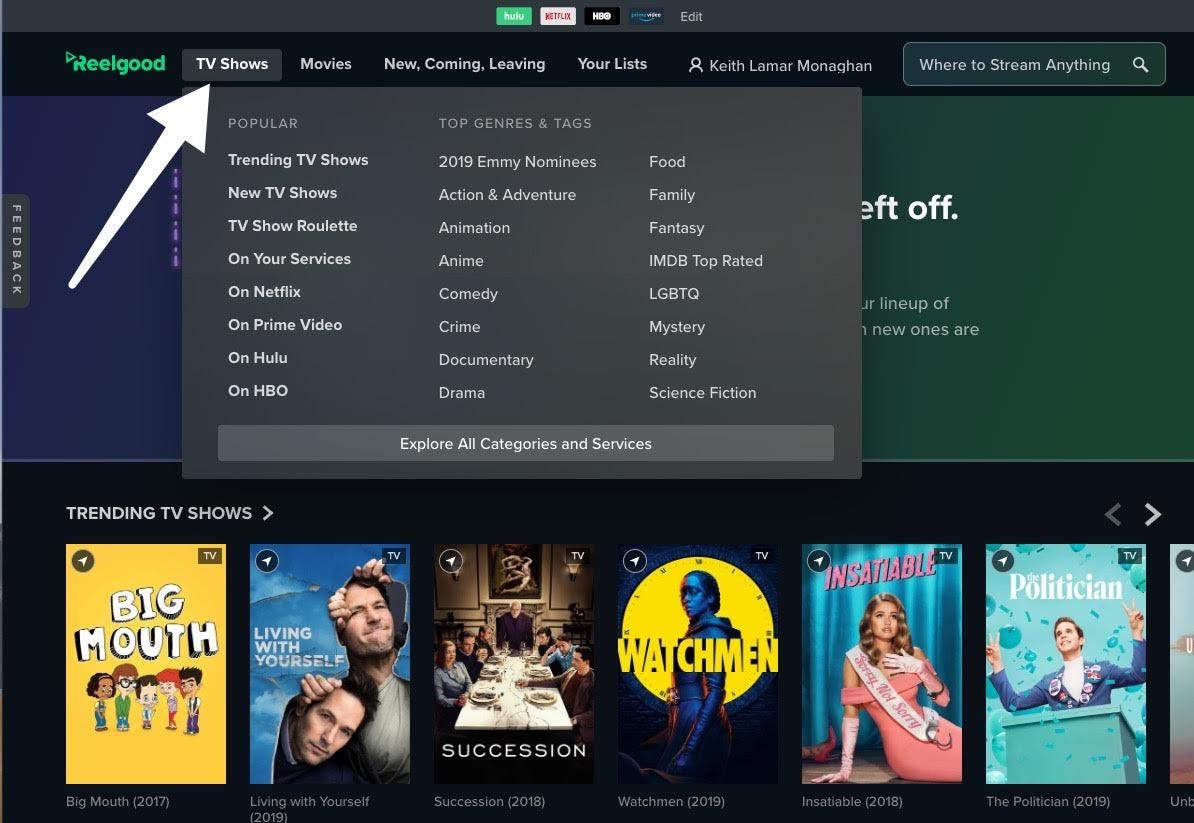The width and height of the screenshot is (1194, 823).
Task: Open Mystery genre
Action: pos(677,327)
